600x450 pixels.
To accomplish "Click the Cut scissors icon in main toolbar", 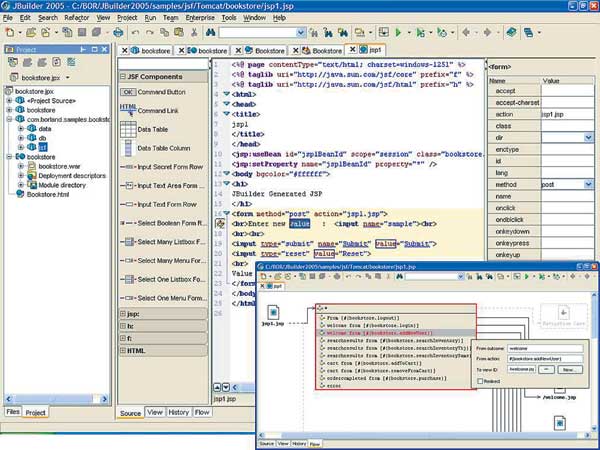I will (x=194, y=33).
